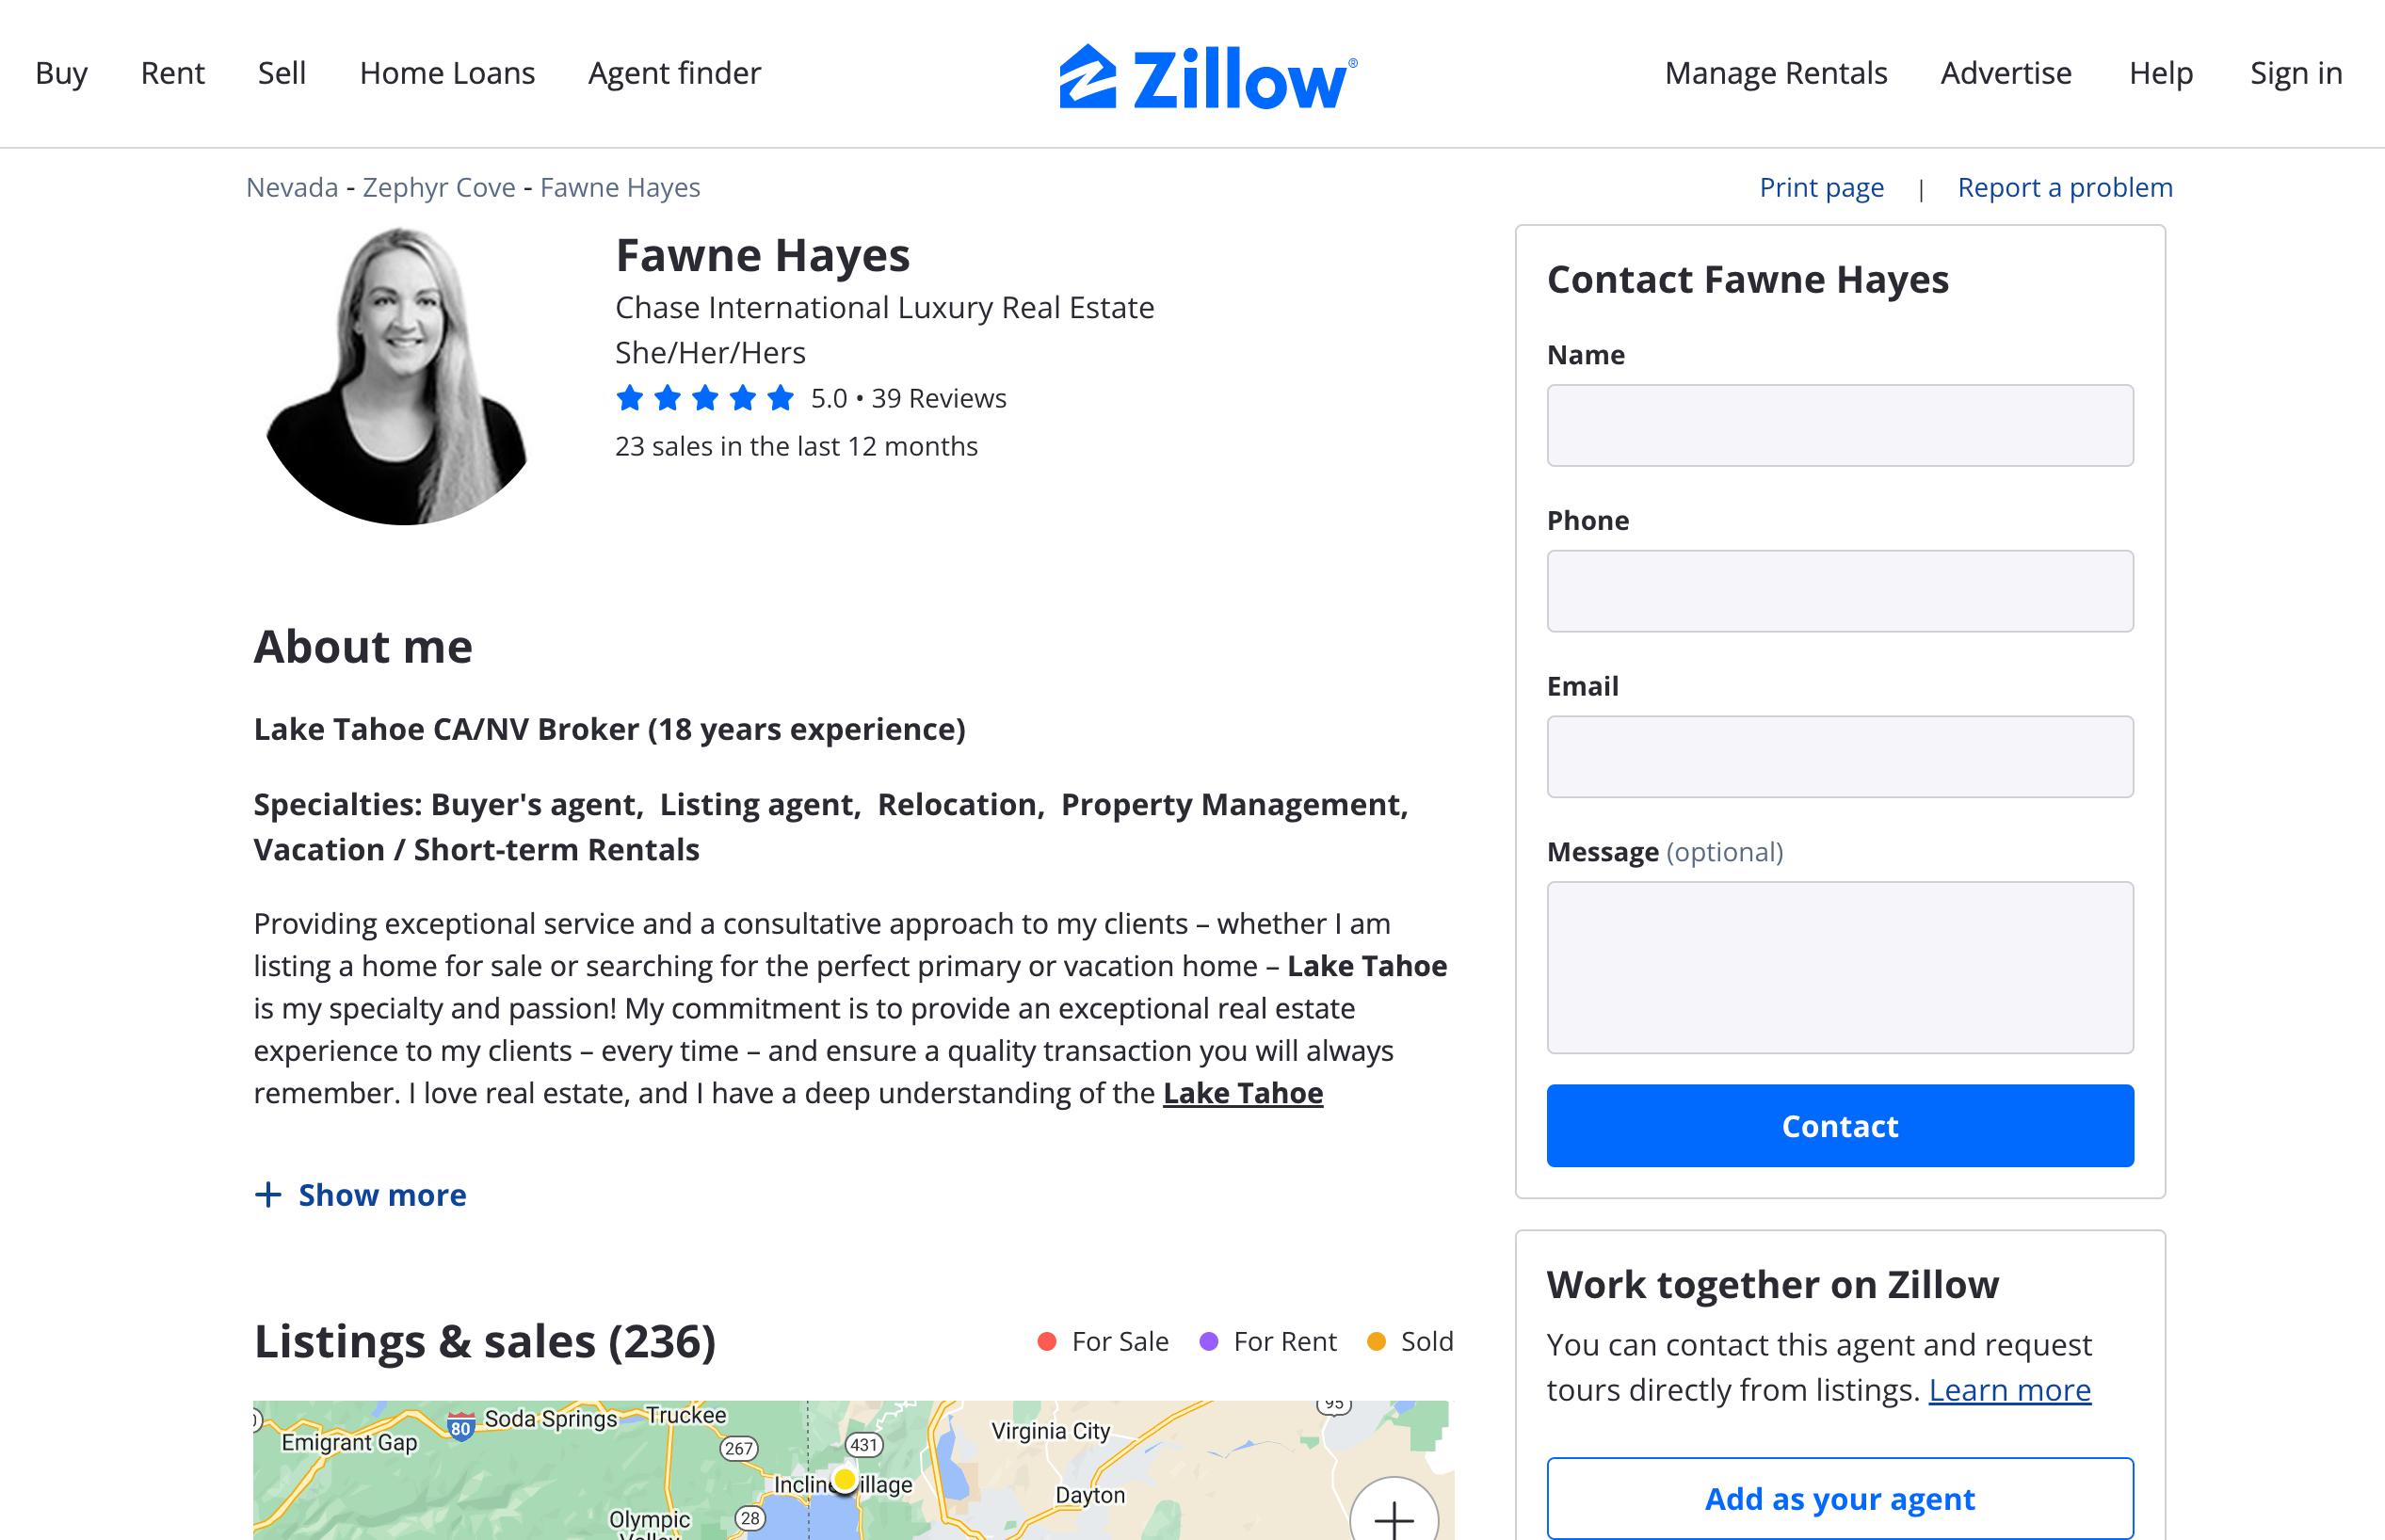Click the Zephyr Cove breadcrumb
2385x1540 pixels.
click(x=438, y=187)
